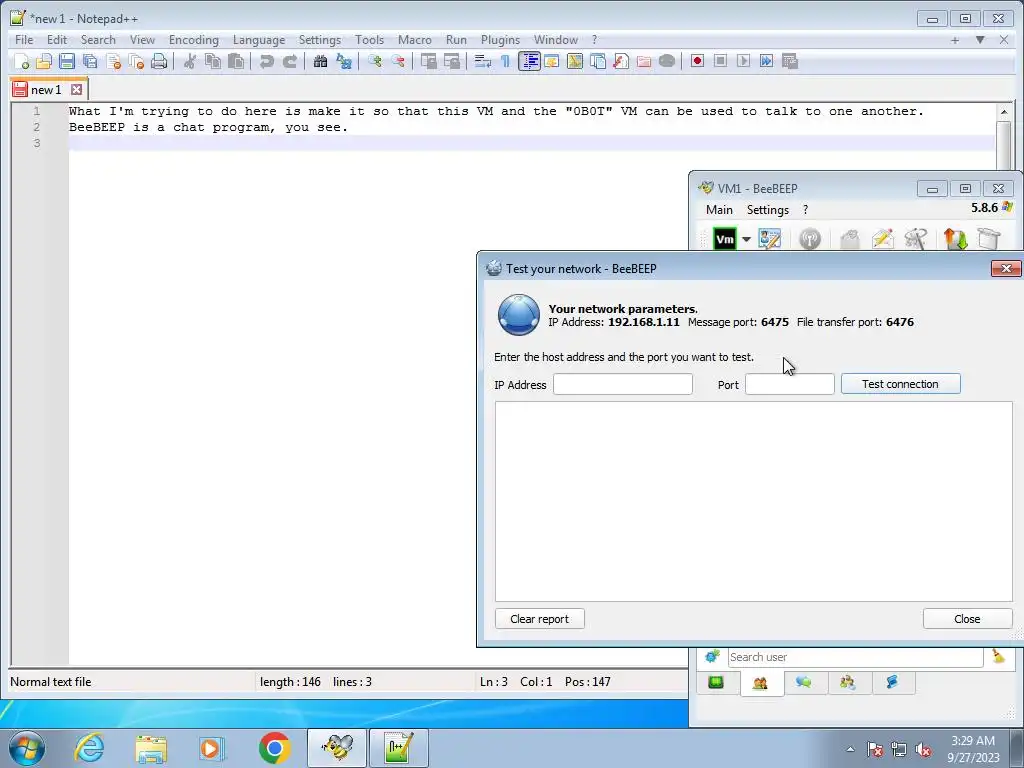Open Windows Explorer from taskbar
This screenshot has width=1024, height=768.
(151, 748)
